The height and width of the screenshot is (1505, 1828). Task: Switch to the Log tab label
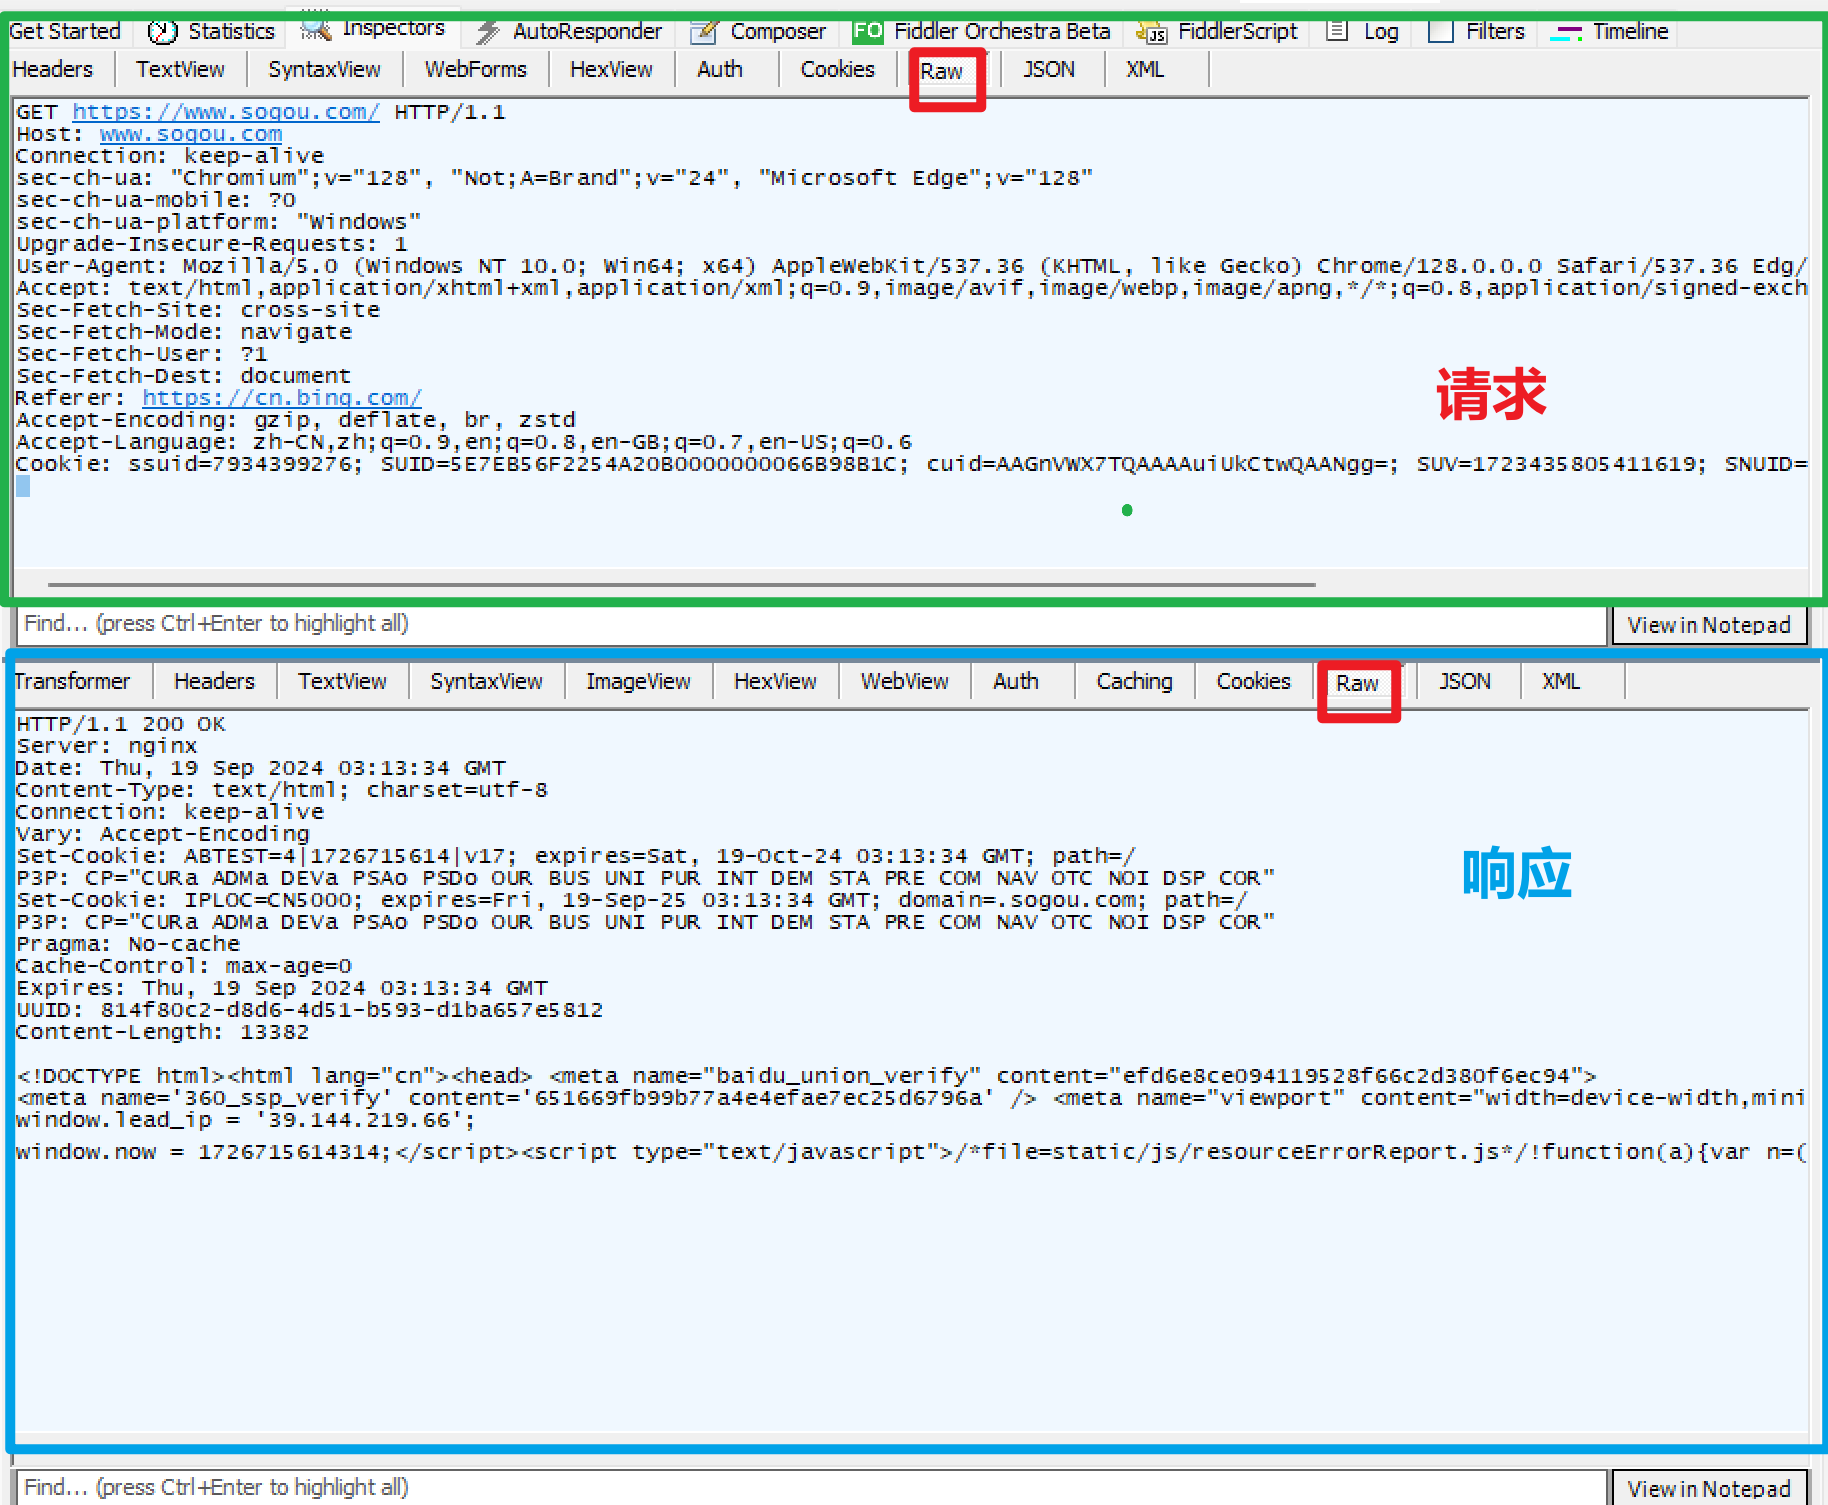click(1381, 32)
